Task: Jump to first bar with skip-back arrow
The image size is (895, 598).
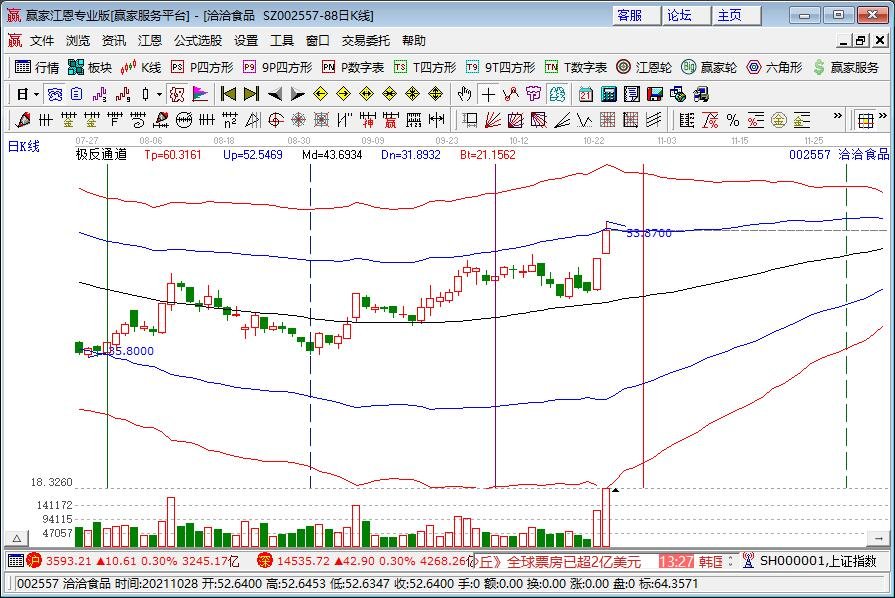Action: pos(228,94)
